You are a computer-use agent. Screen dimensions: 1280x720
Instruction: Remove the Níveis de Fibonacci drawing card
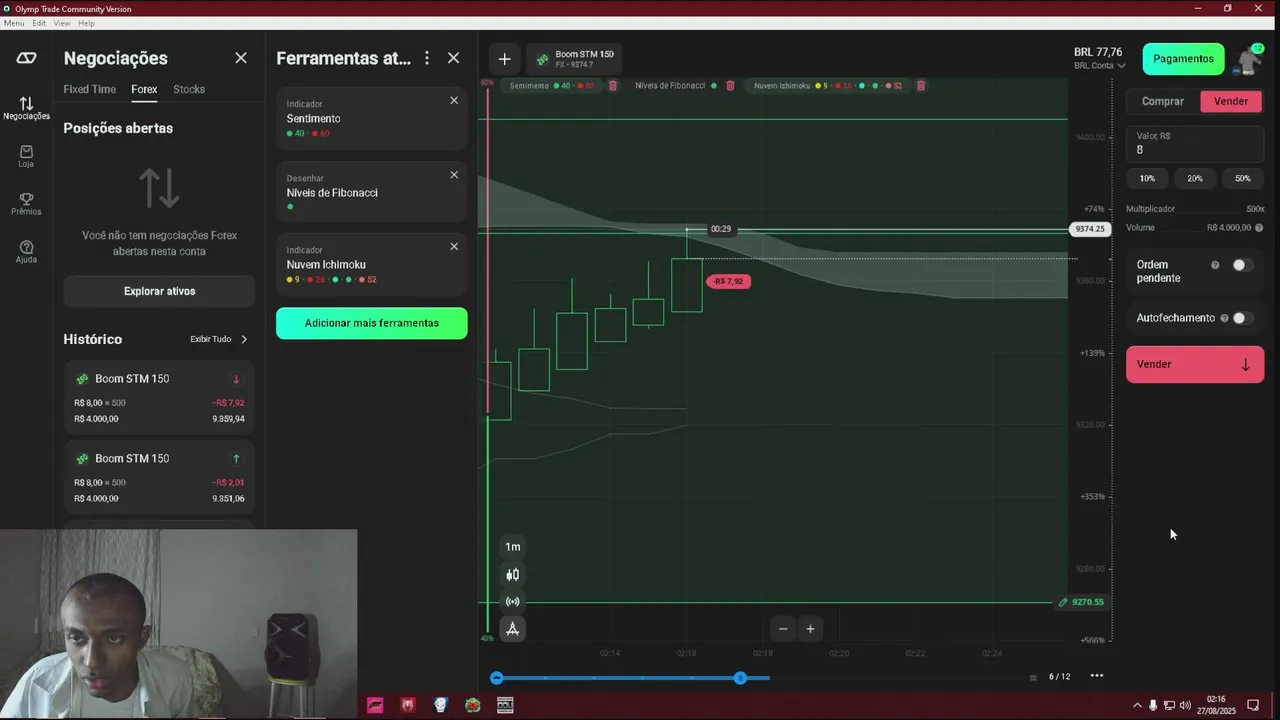[454, 175]
